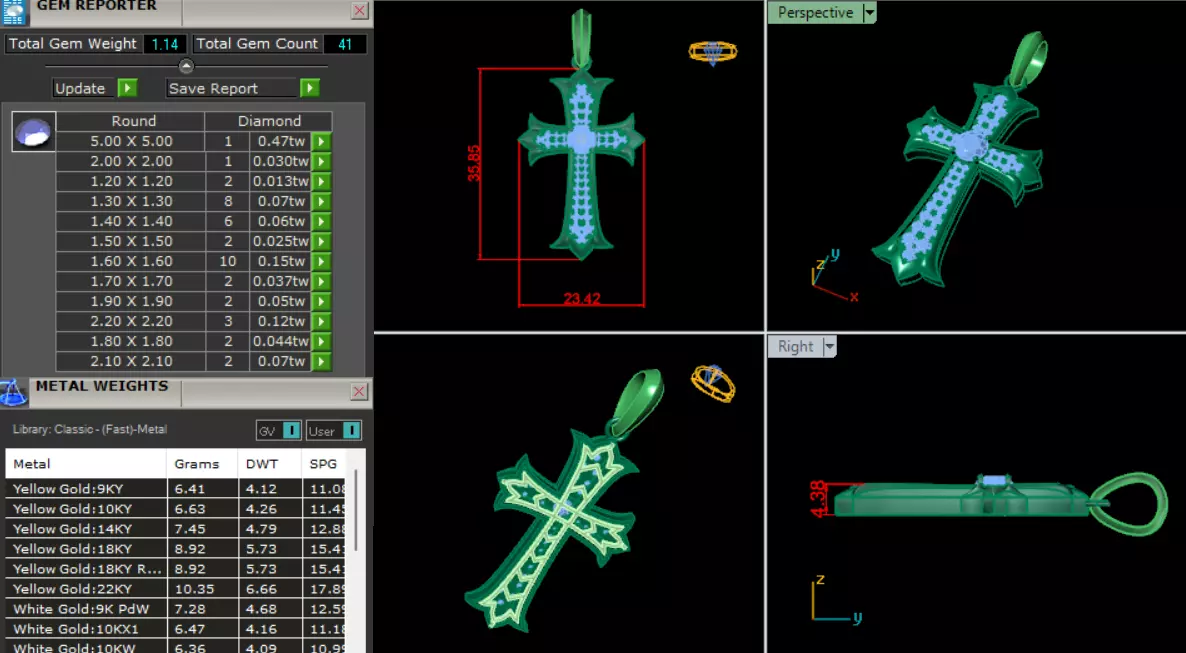The image size is (1186, 653).
Task: Click green arrow for 2.20 X 2.20 row
Action: point(321,322)
